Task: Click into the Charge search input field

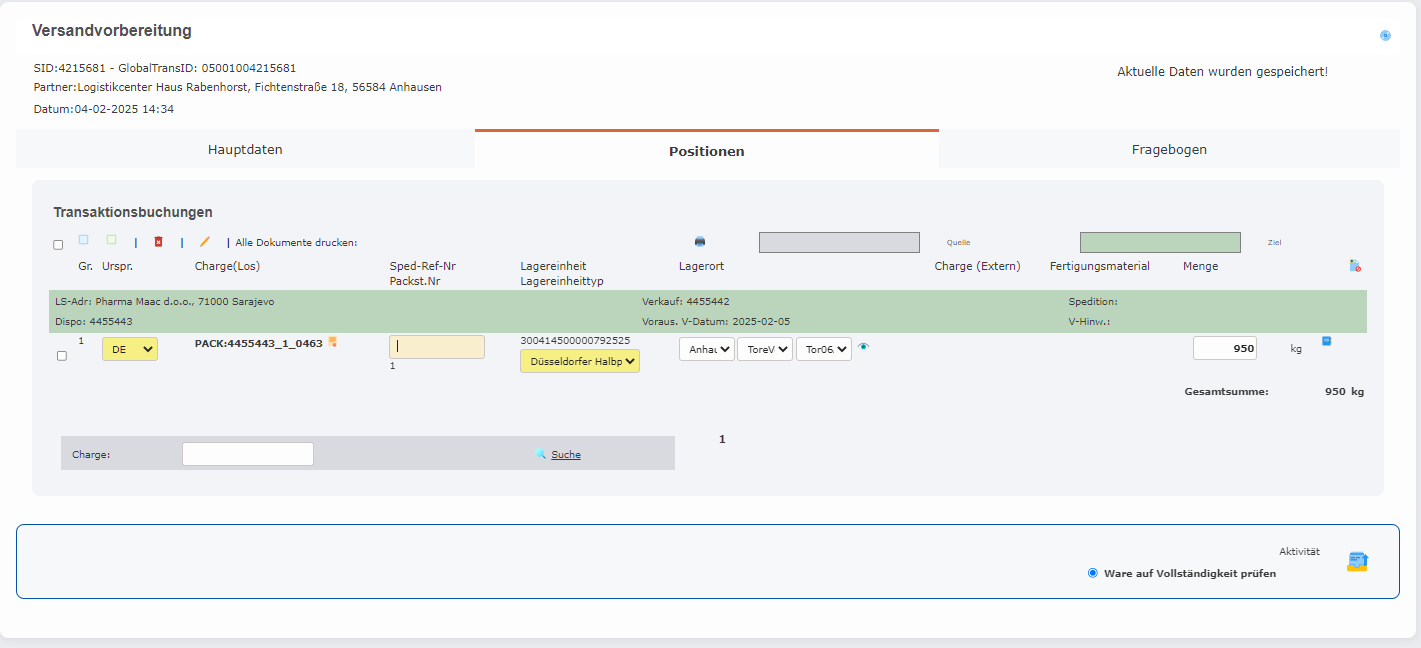Action: (248, 454)
